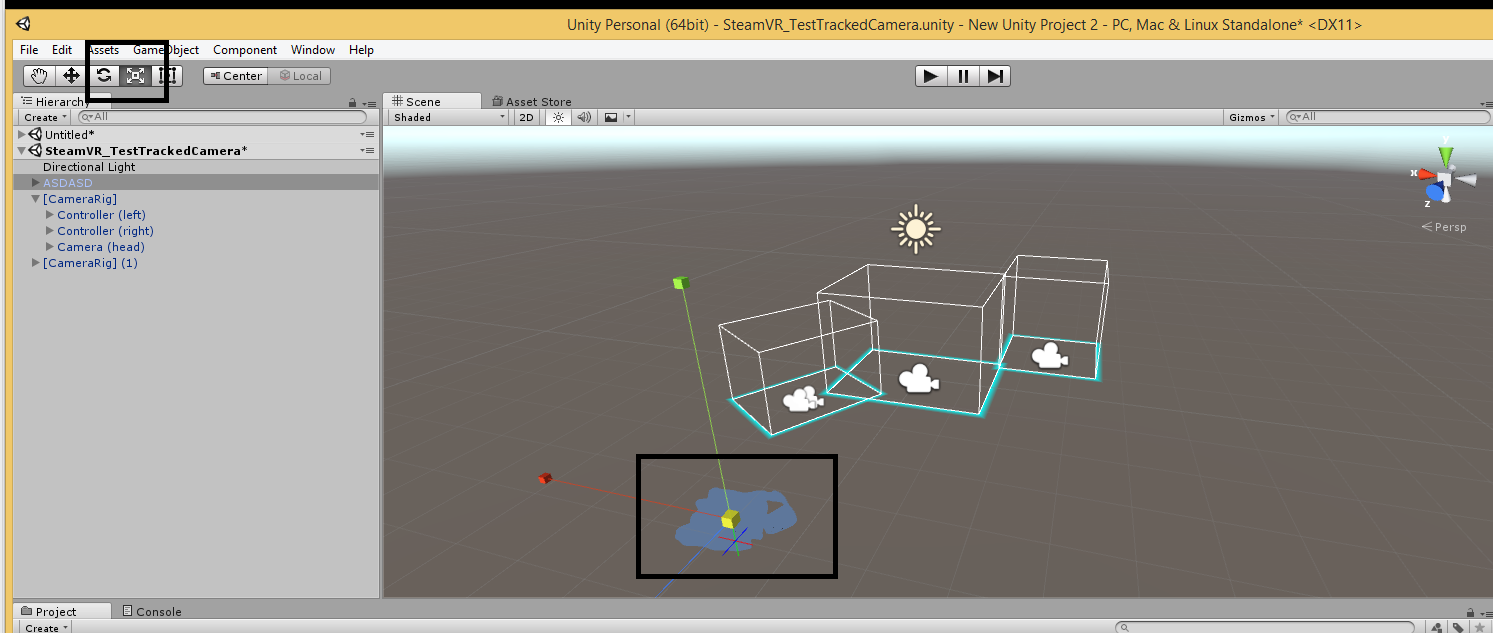
Task: Toggle scene lighting sun button
Action: (559, 117)
